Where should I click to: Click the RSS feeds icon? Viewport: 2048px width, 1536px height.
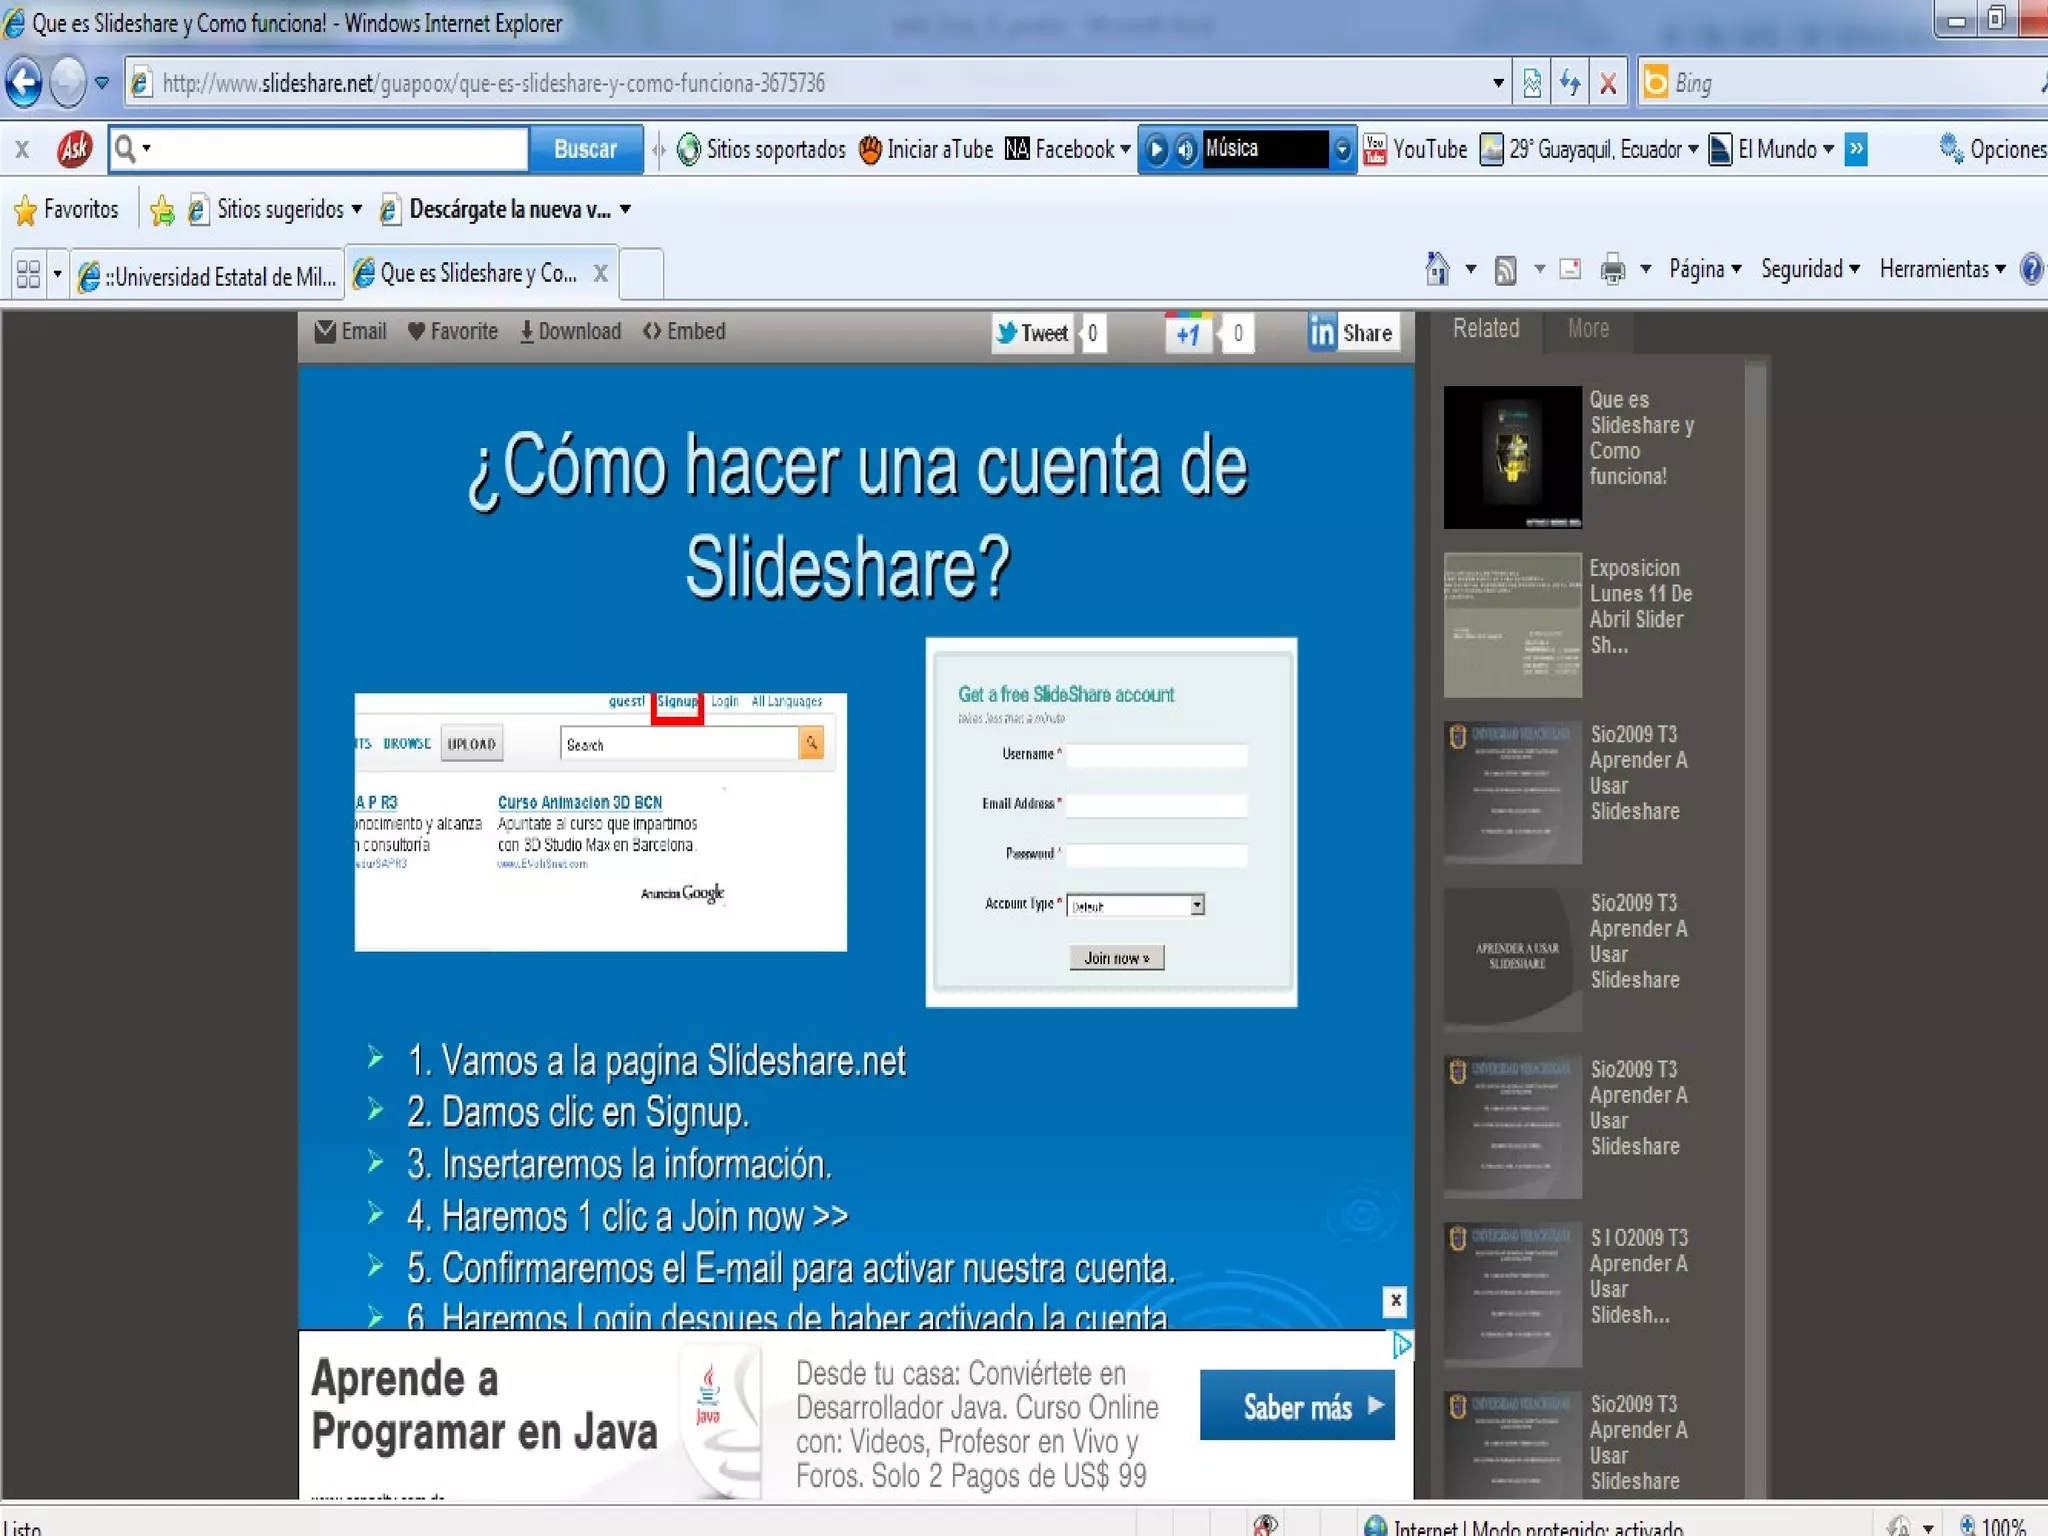(x=1505, y=269)
